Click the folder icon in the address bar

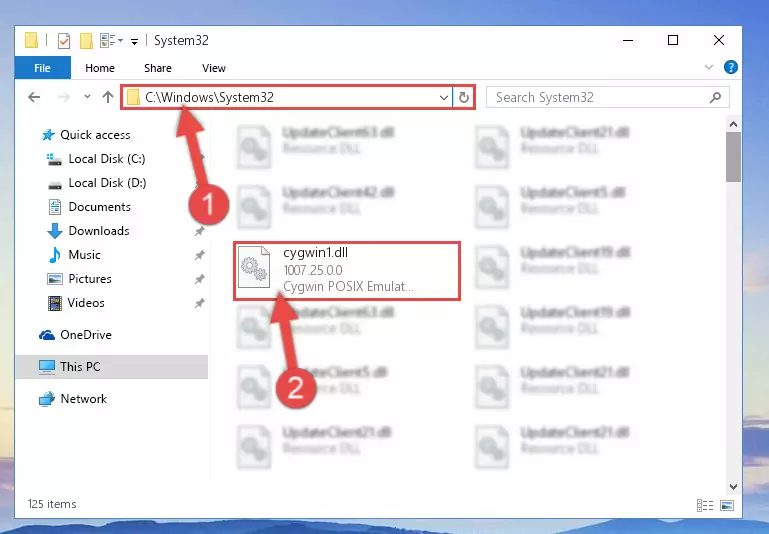(x=132, y=98)
